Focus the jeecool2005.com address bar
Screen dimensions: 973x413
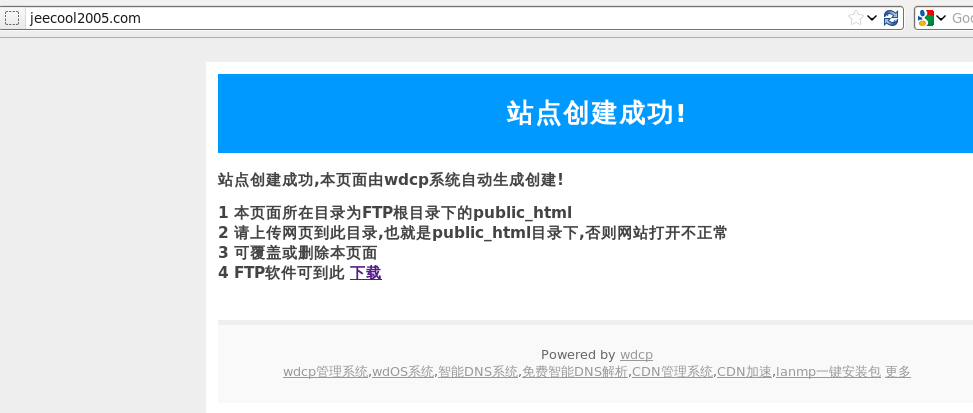click(x=434, y=18)
